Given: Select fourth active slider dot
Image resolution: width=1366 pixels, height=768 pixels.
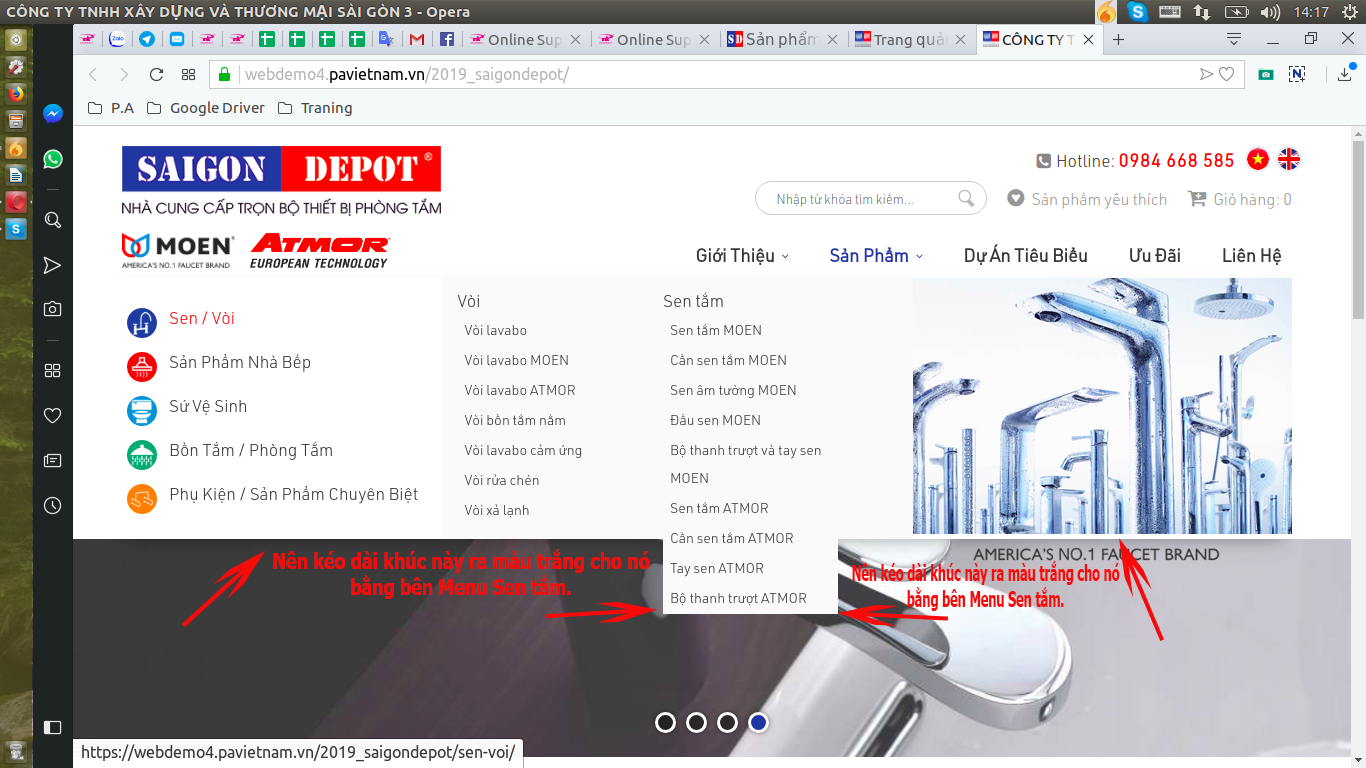Looking at the screenshot, I should tap(759, 722).
